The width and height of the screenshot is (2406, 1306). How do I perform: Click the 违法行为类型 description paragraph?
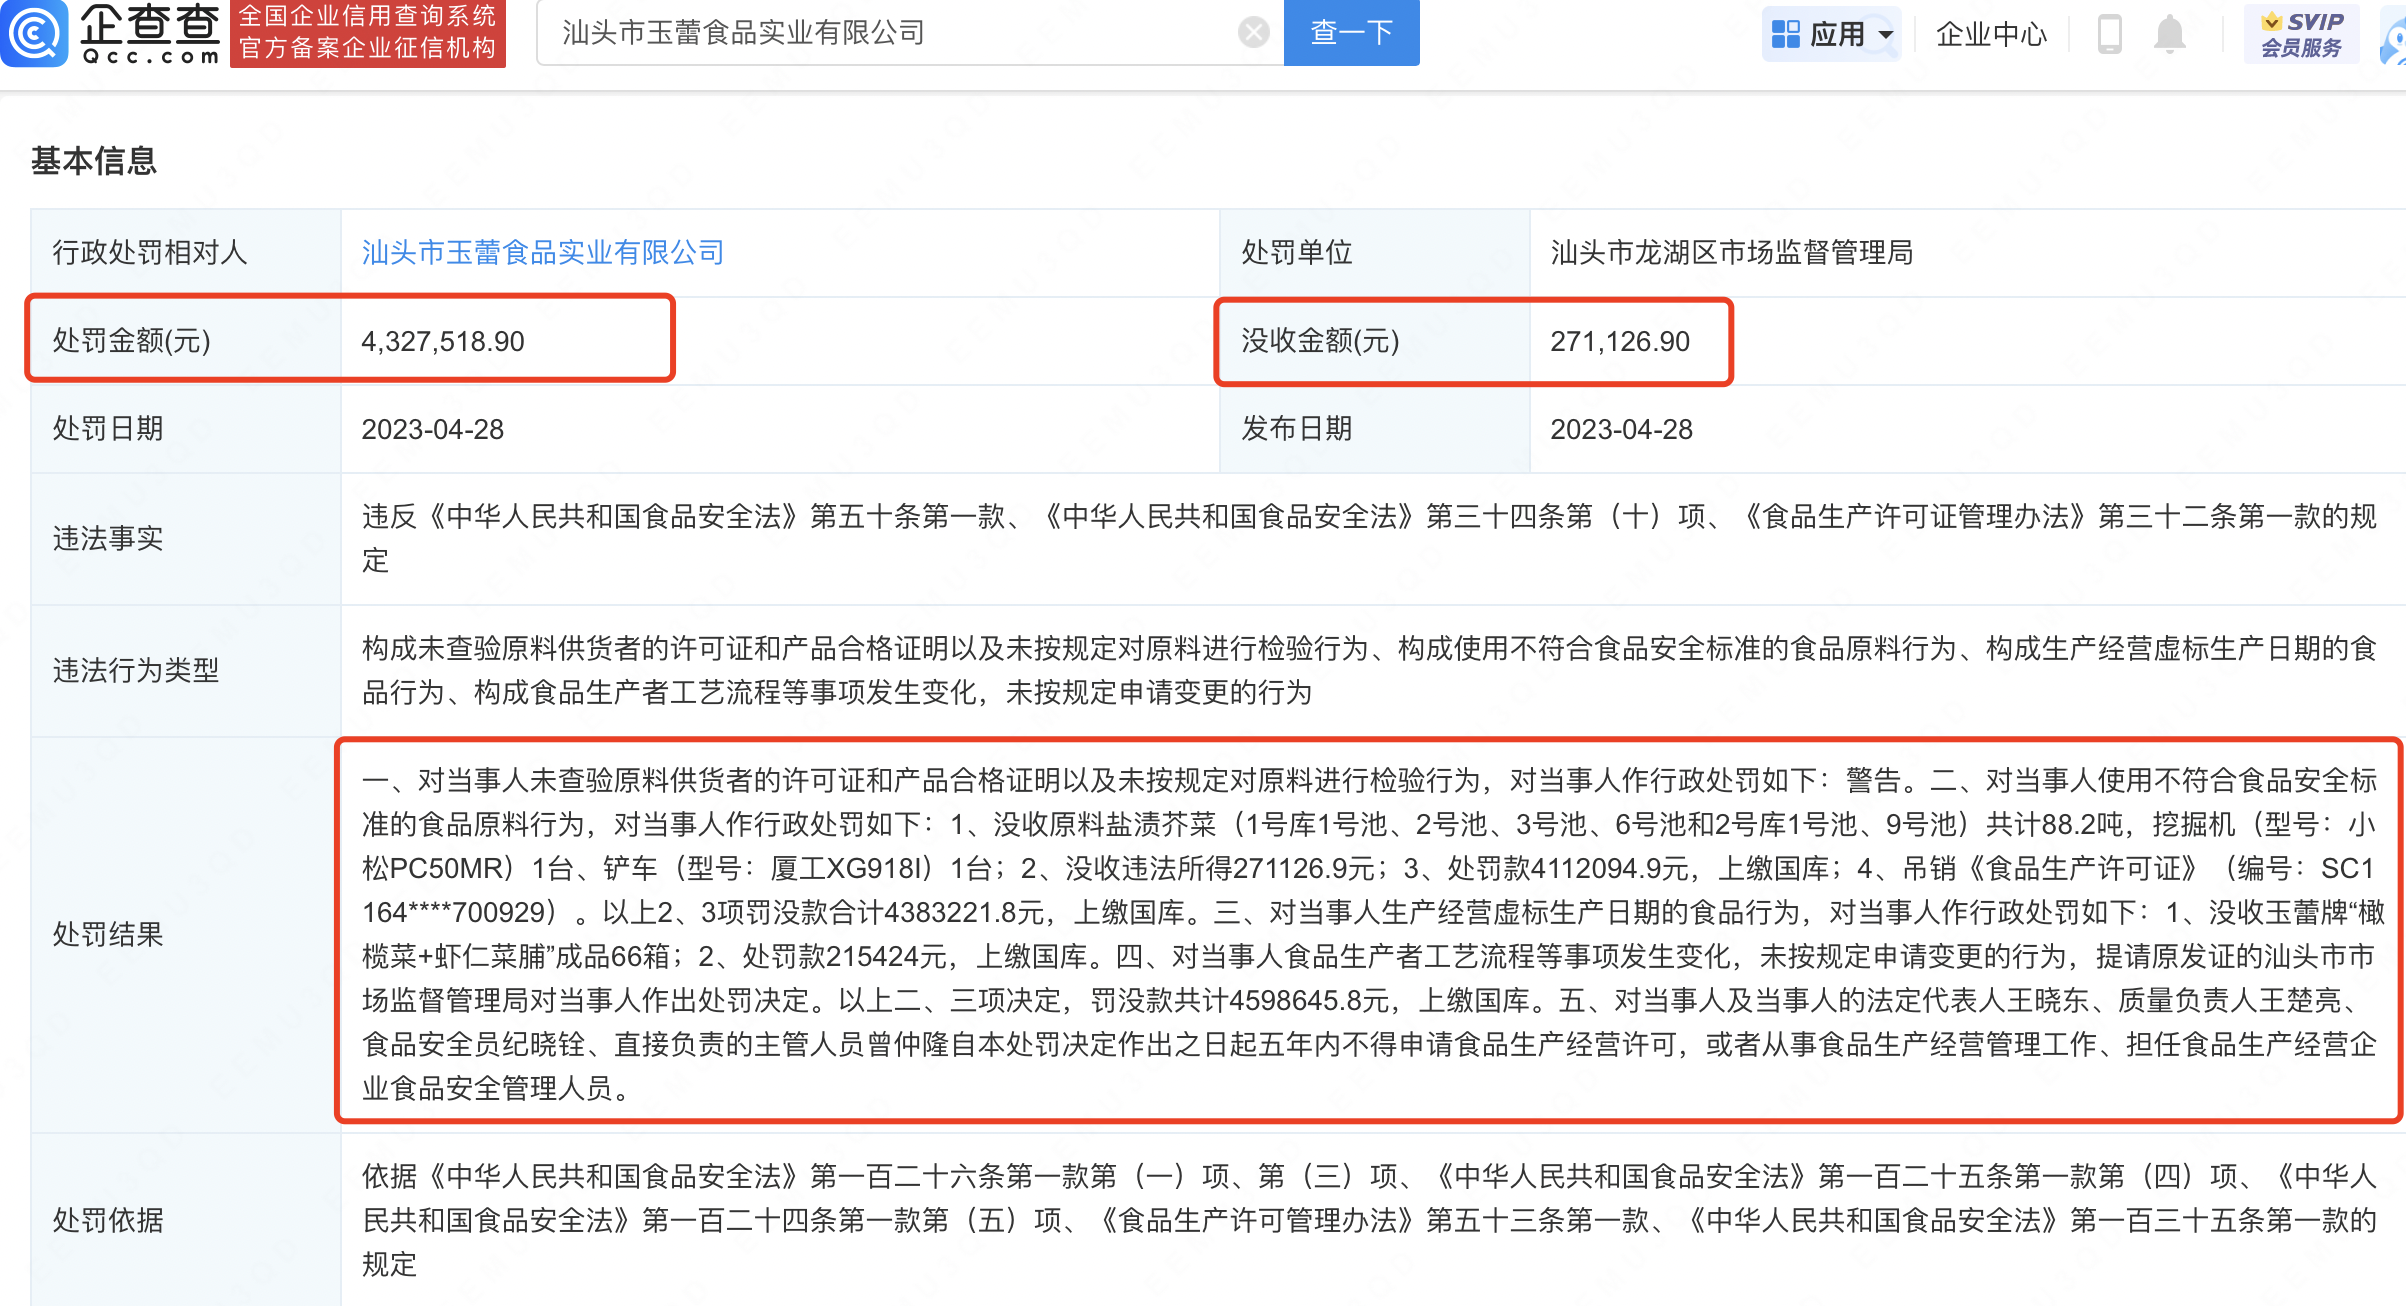[1370, 671]
